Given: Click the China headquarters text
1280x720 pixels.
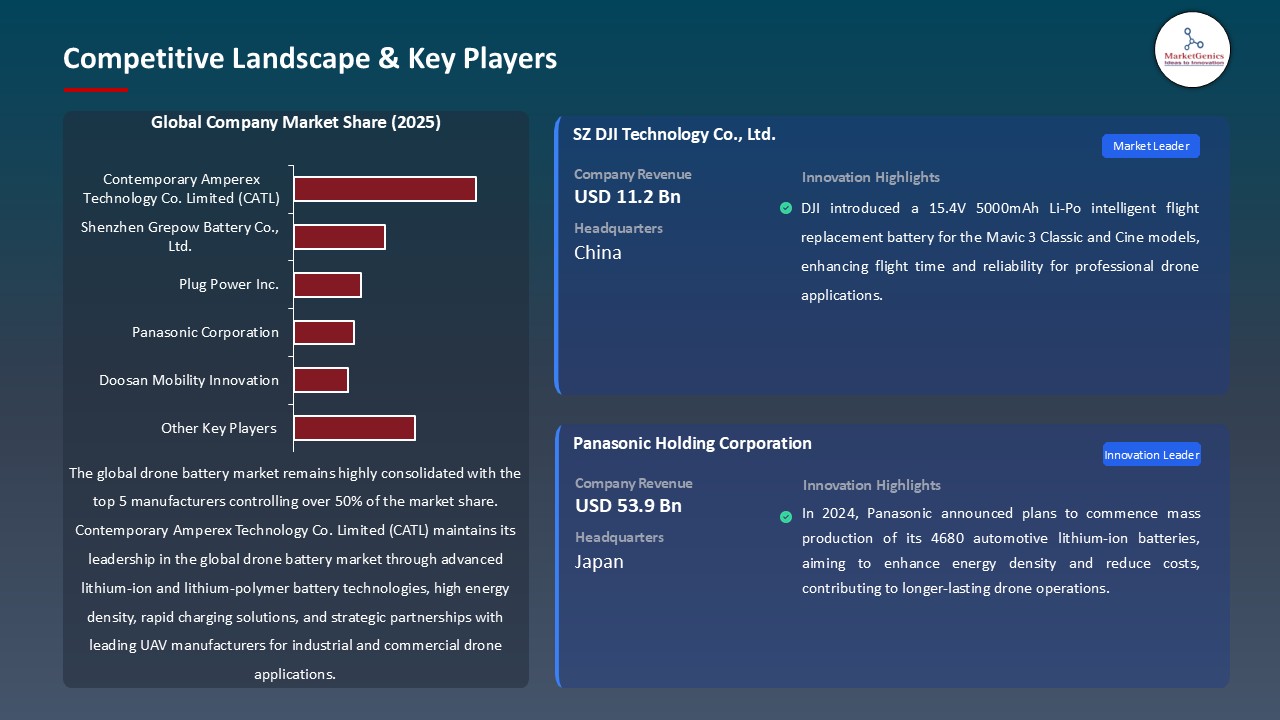Looking at the screenshot, I should tap(598, 253).
